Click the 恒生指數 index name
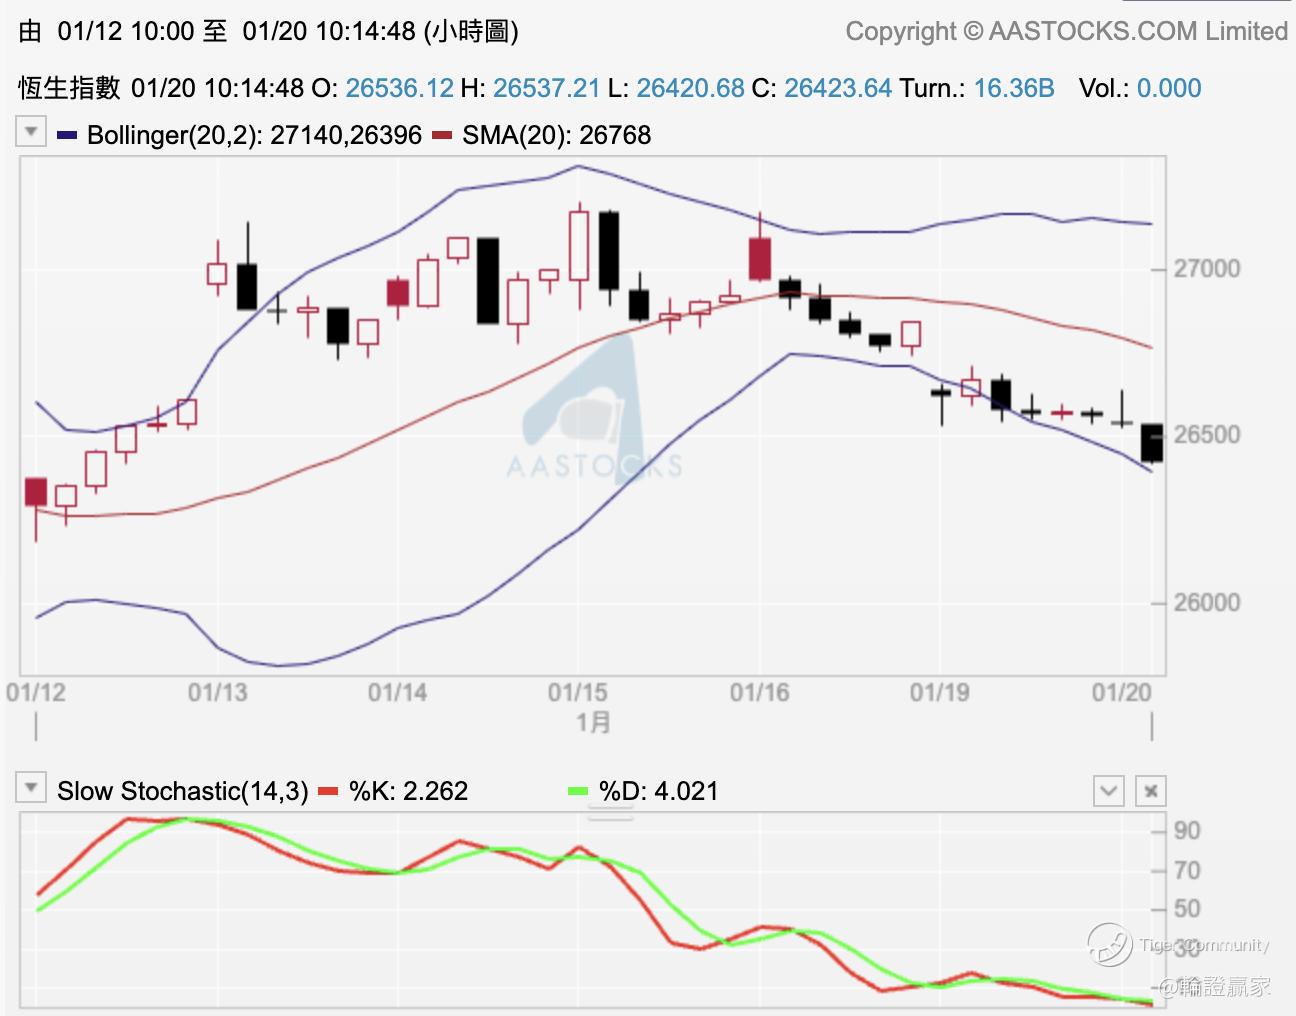This screenshot has width=1296, height=1016. click(69, 88)
